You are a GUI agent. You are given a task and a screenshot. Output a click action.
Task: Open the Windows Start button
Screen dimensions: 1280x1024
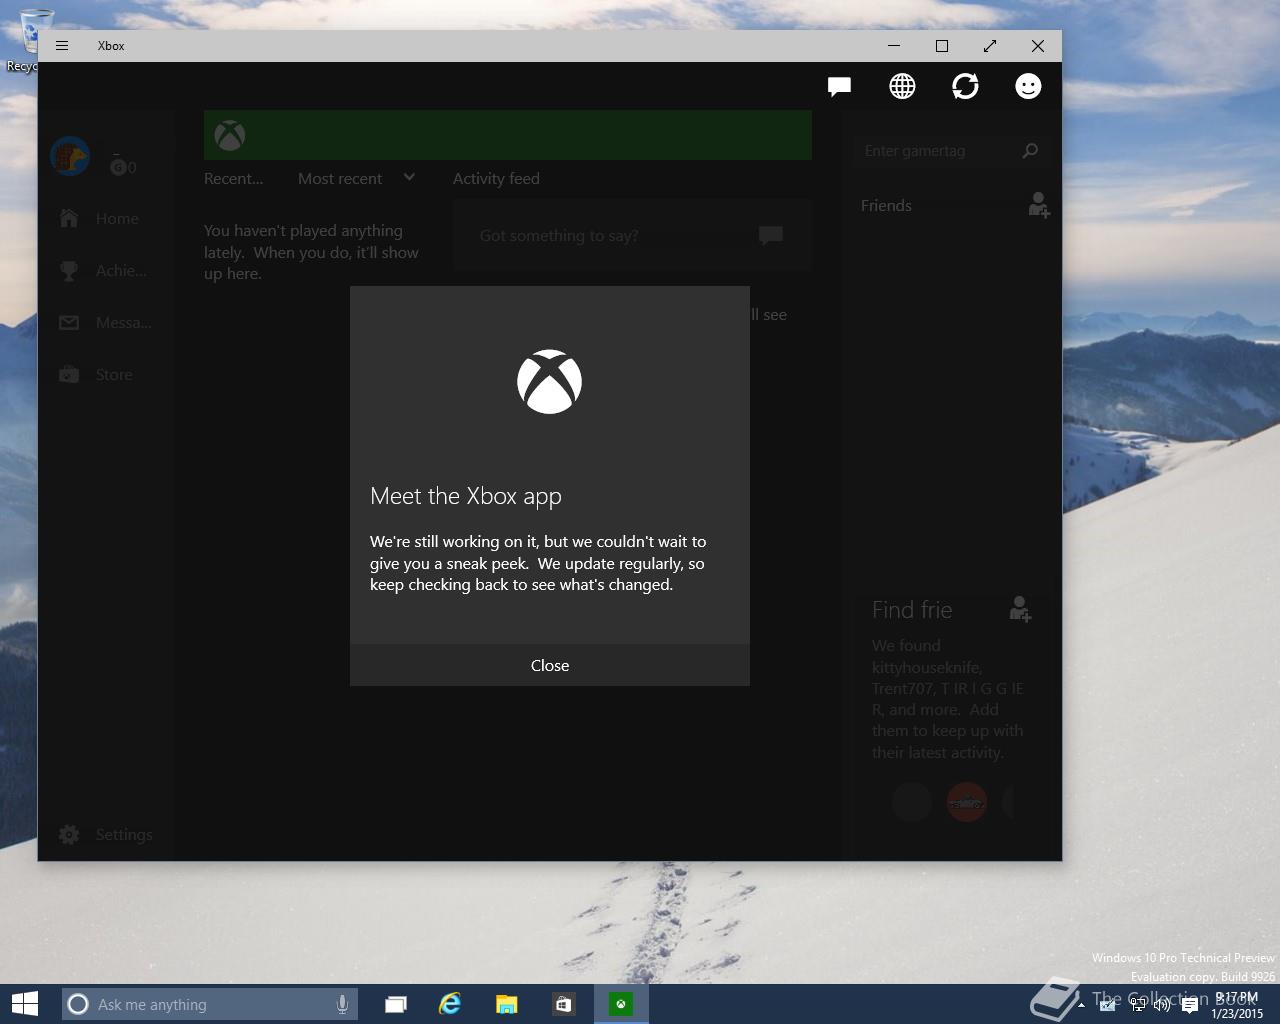[25, 1004]
